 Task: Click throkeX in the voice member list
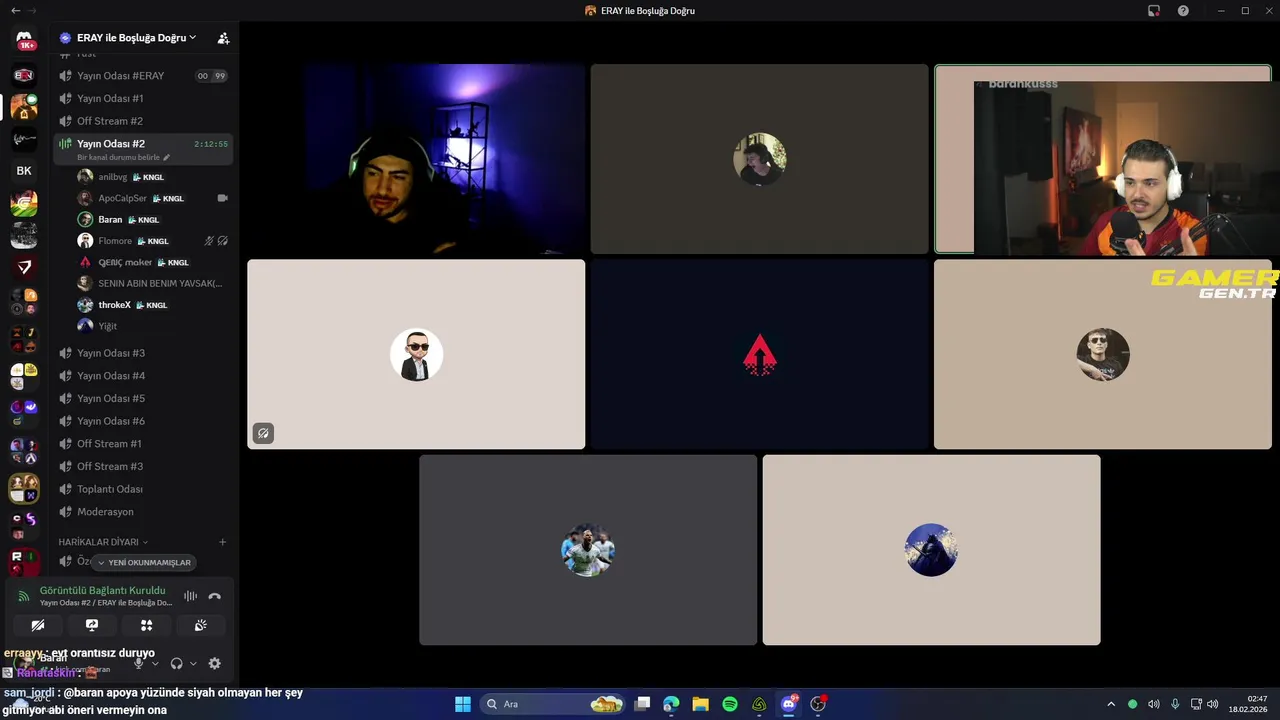(152, 305)
